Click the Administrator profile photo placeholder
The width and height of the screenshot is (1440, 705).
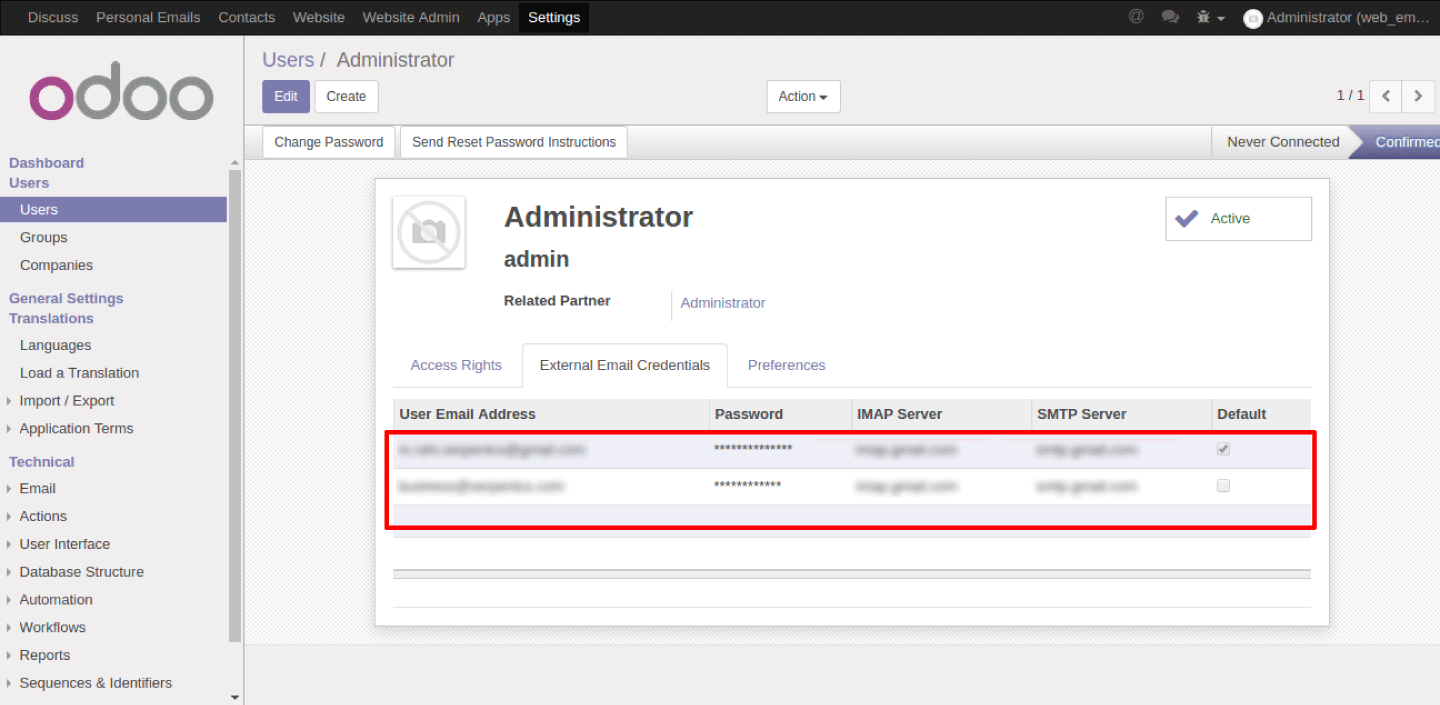coord(428,232)
